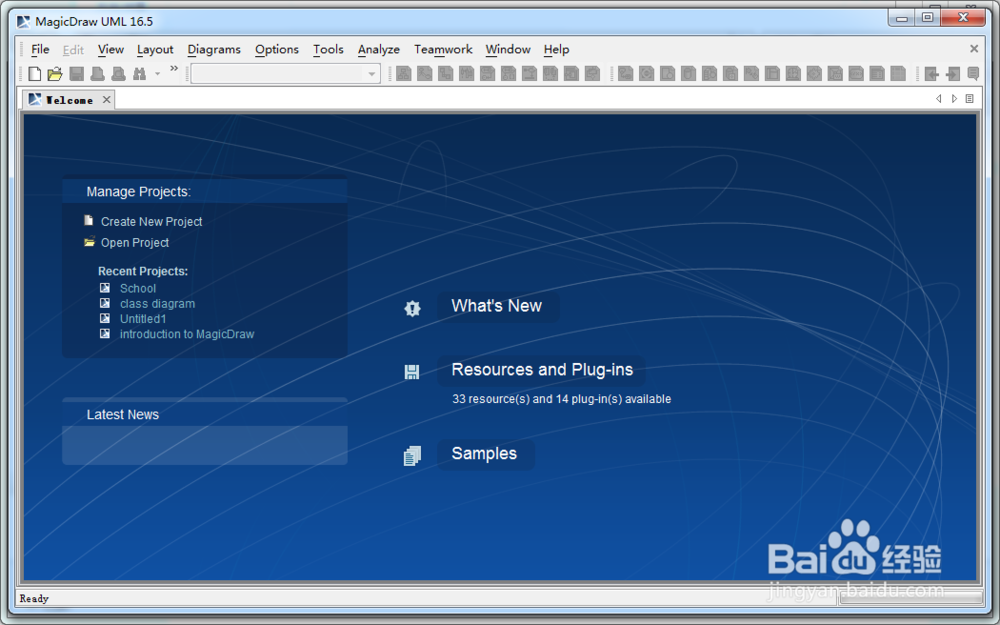This screenshot has height=625, width=1000.
Task: Open the Diagrams menu
Action: point(214,49)
